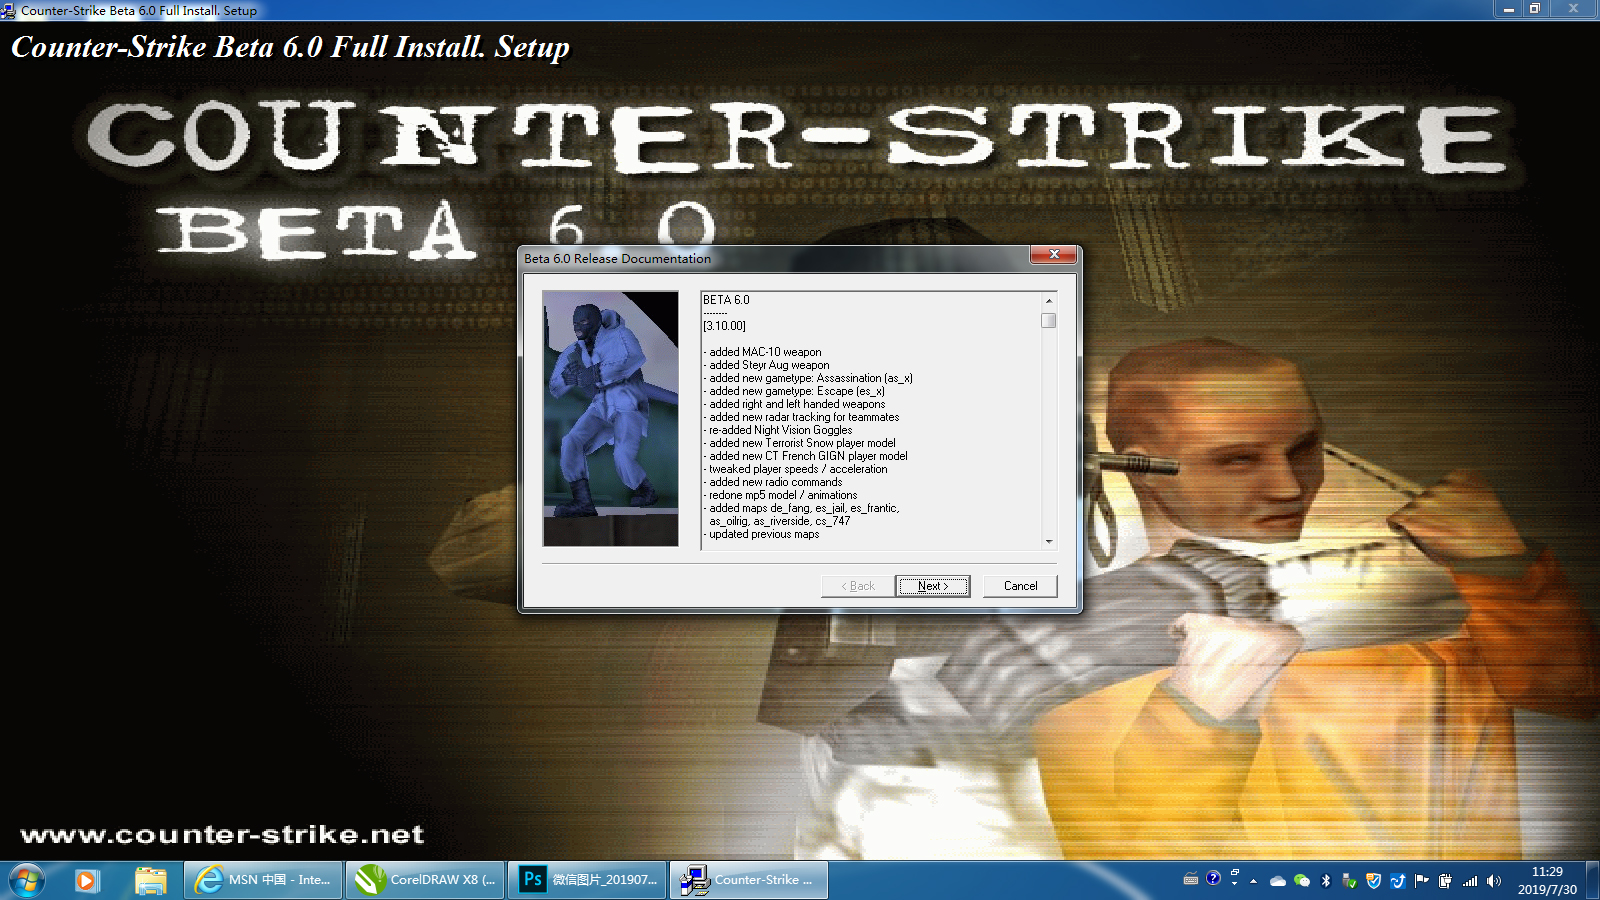Click the restore button of Setup window
The image size is (1600, 900).
(x=1535, y=9)
